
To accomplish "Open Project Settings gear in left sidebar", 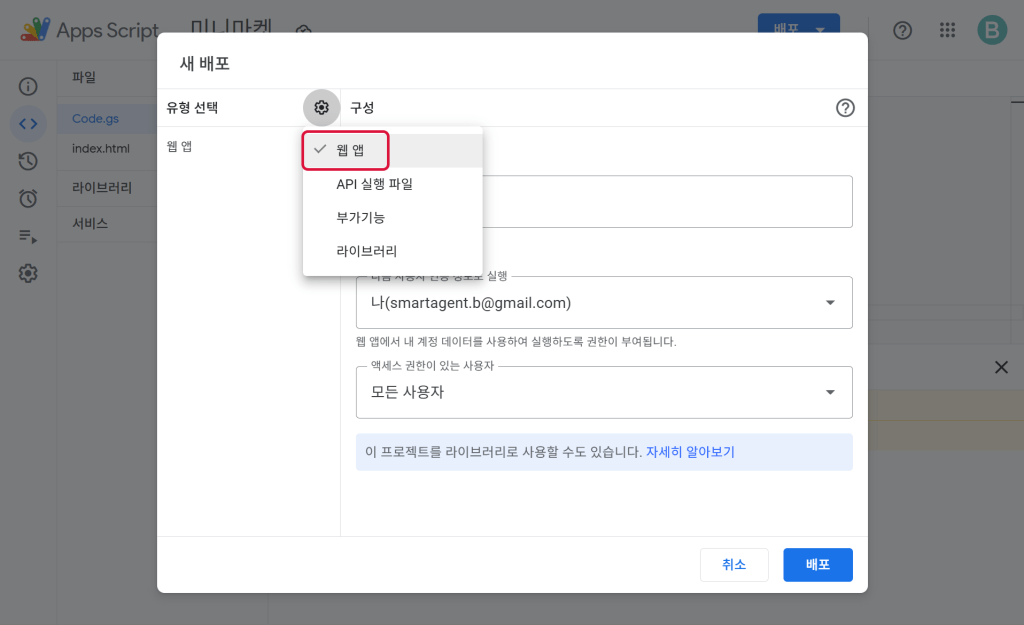I will pyautogui.click(x=28, y=273).
